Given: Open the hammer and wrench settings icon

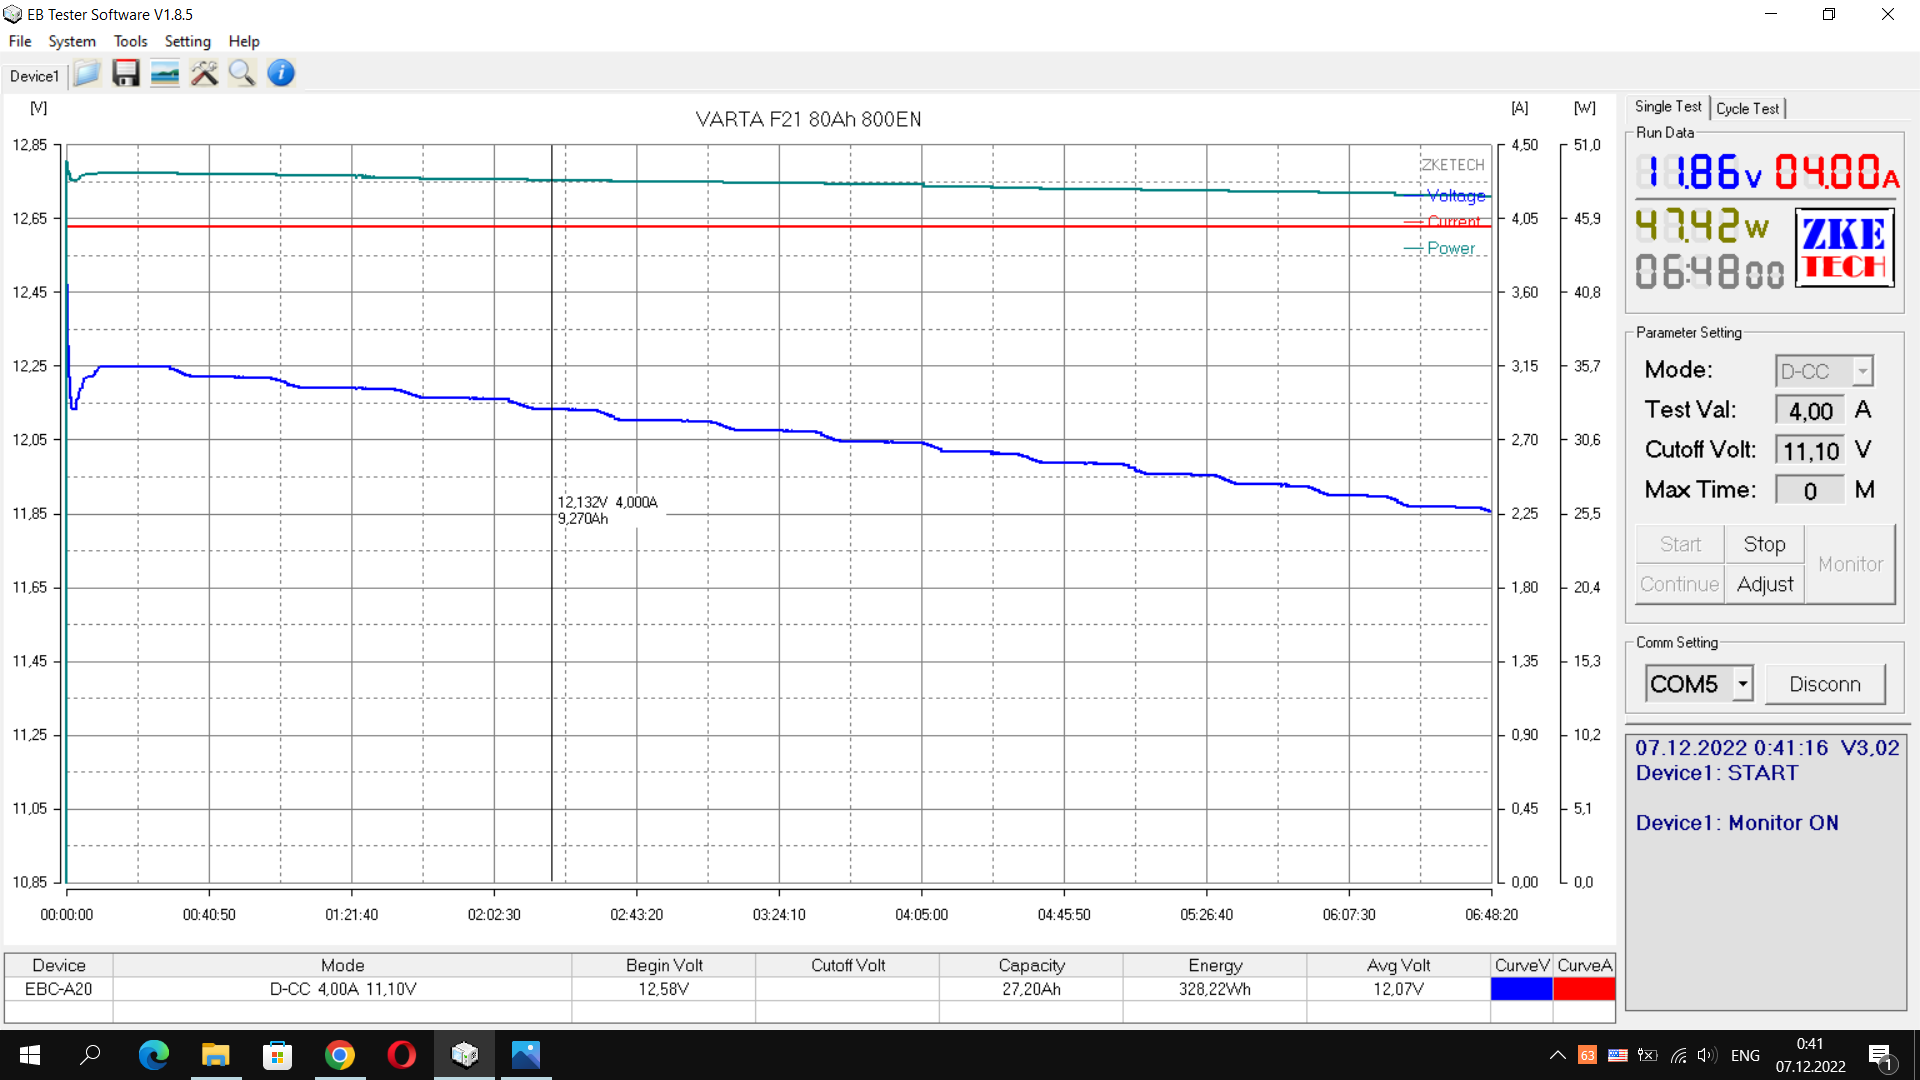Looking at the screenshot, I should [204, 73].
